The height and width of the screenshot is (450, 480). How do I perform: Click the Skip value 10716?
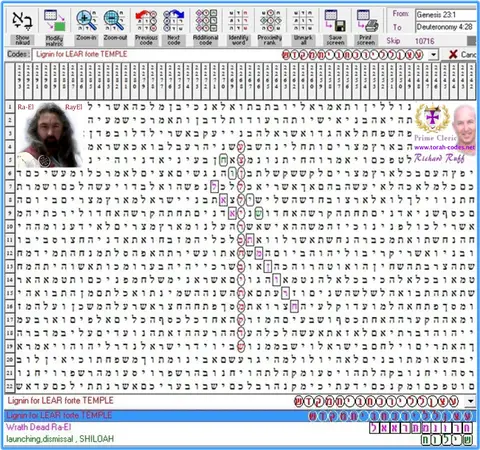click(424, 41)
